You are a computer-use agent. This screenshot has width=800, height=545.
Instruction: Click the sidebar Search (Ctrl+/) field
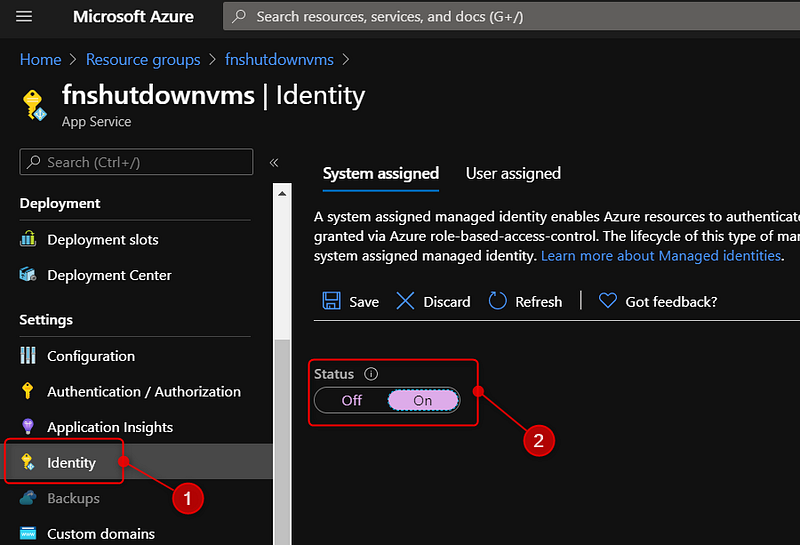point(136,162)
